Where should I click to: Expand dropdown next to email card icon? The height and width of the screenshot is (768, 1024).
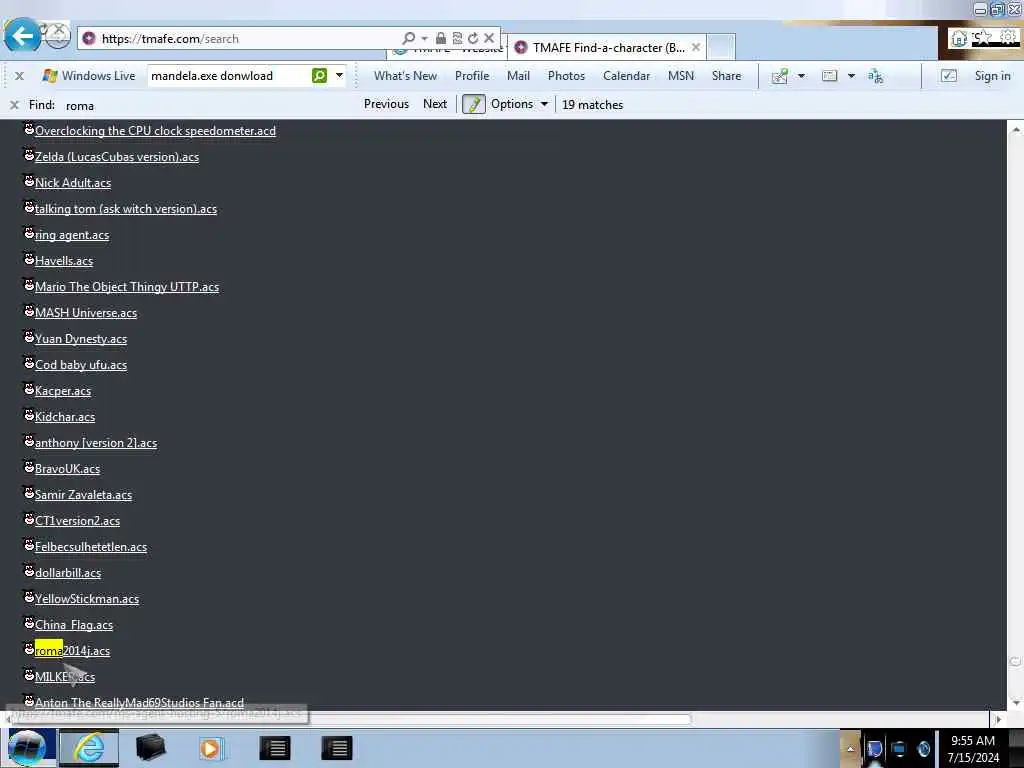pos(852,76)
